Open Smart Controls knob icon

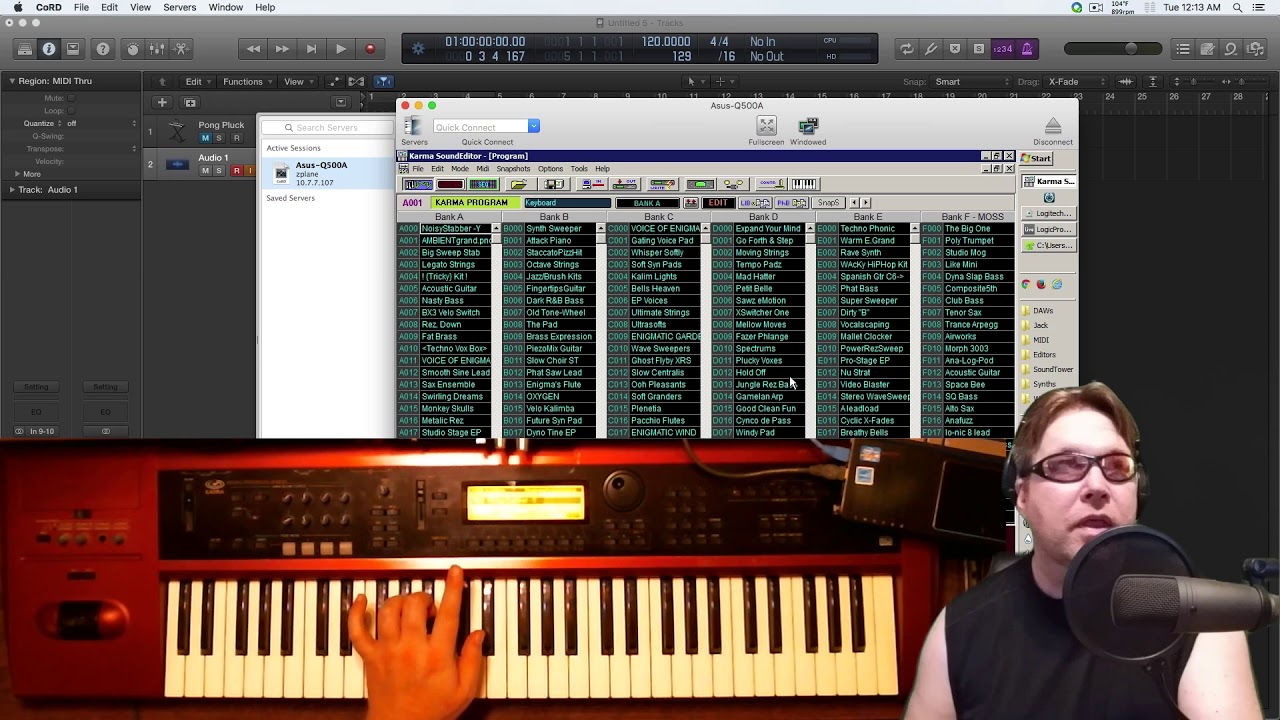[133, 49]
